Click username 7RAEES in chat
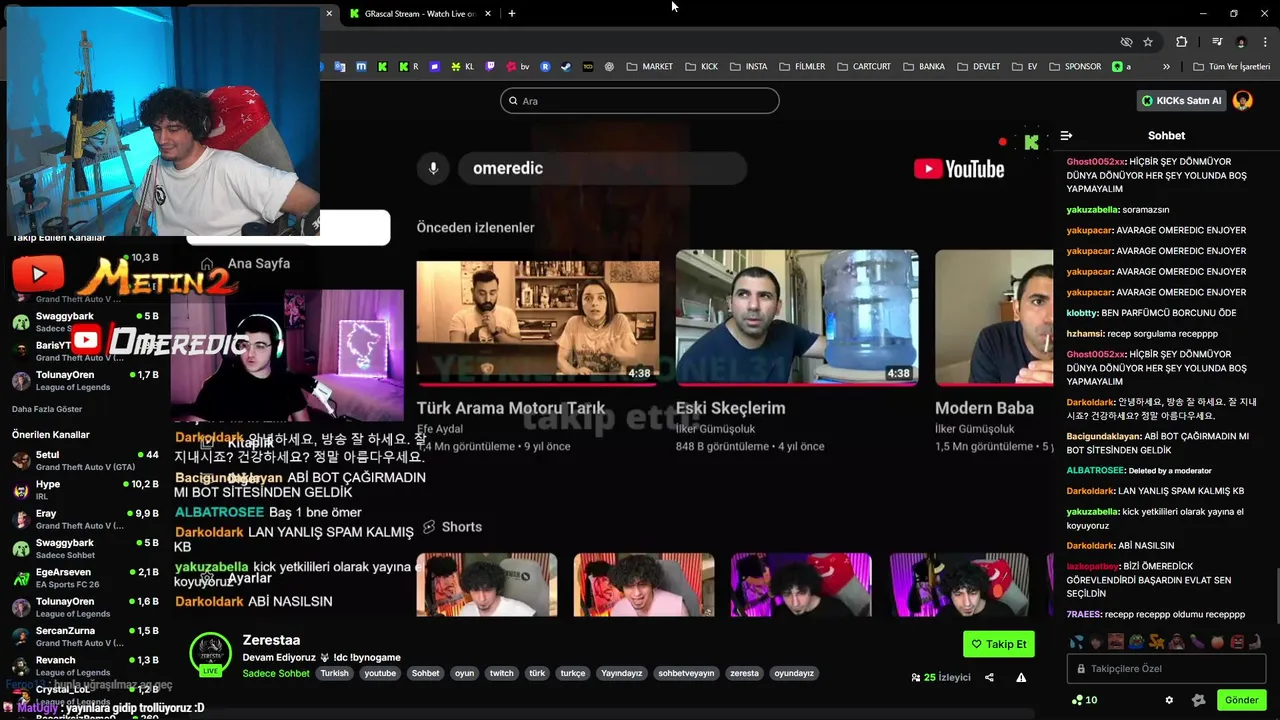The height and width of the screenshot is (720, 1280). tap(1082, 615)
